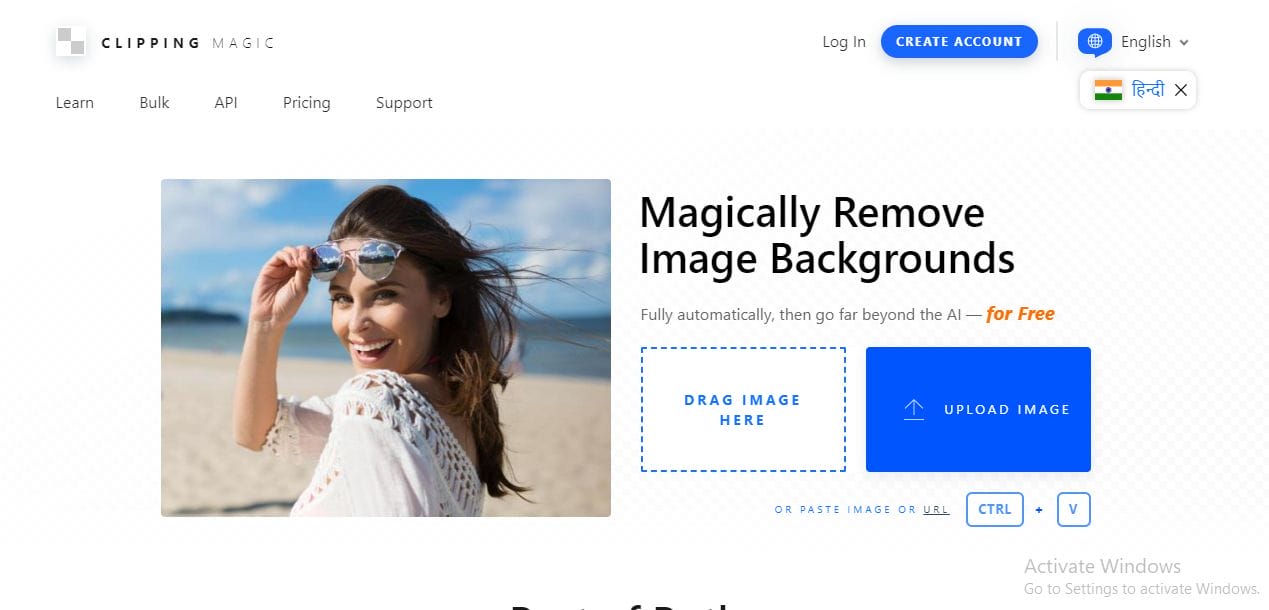
Task: Open the Learn menu item
Action: point(75,103)
